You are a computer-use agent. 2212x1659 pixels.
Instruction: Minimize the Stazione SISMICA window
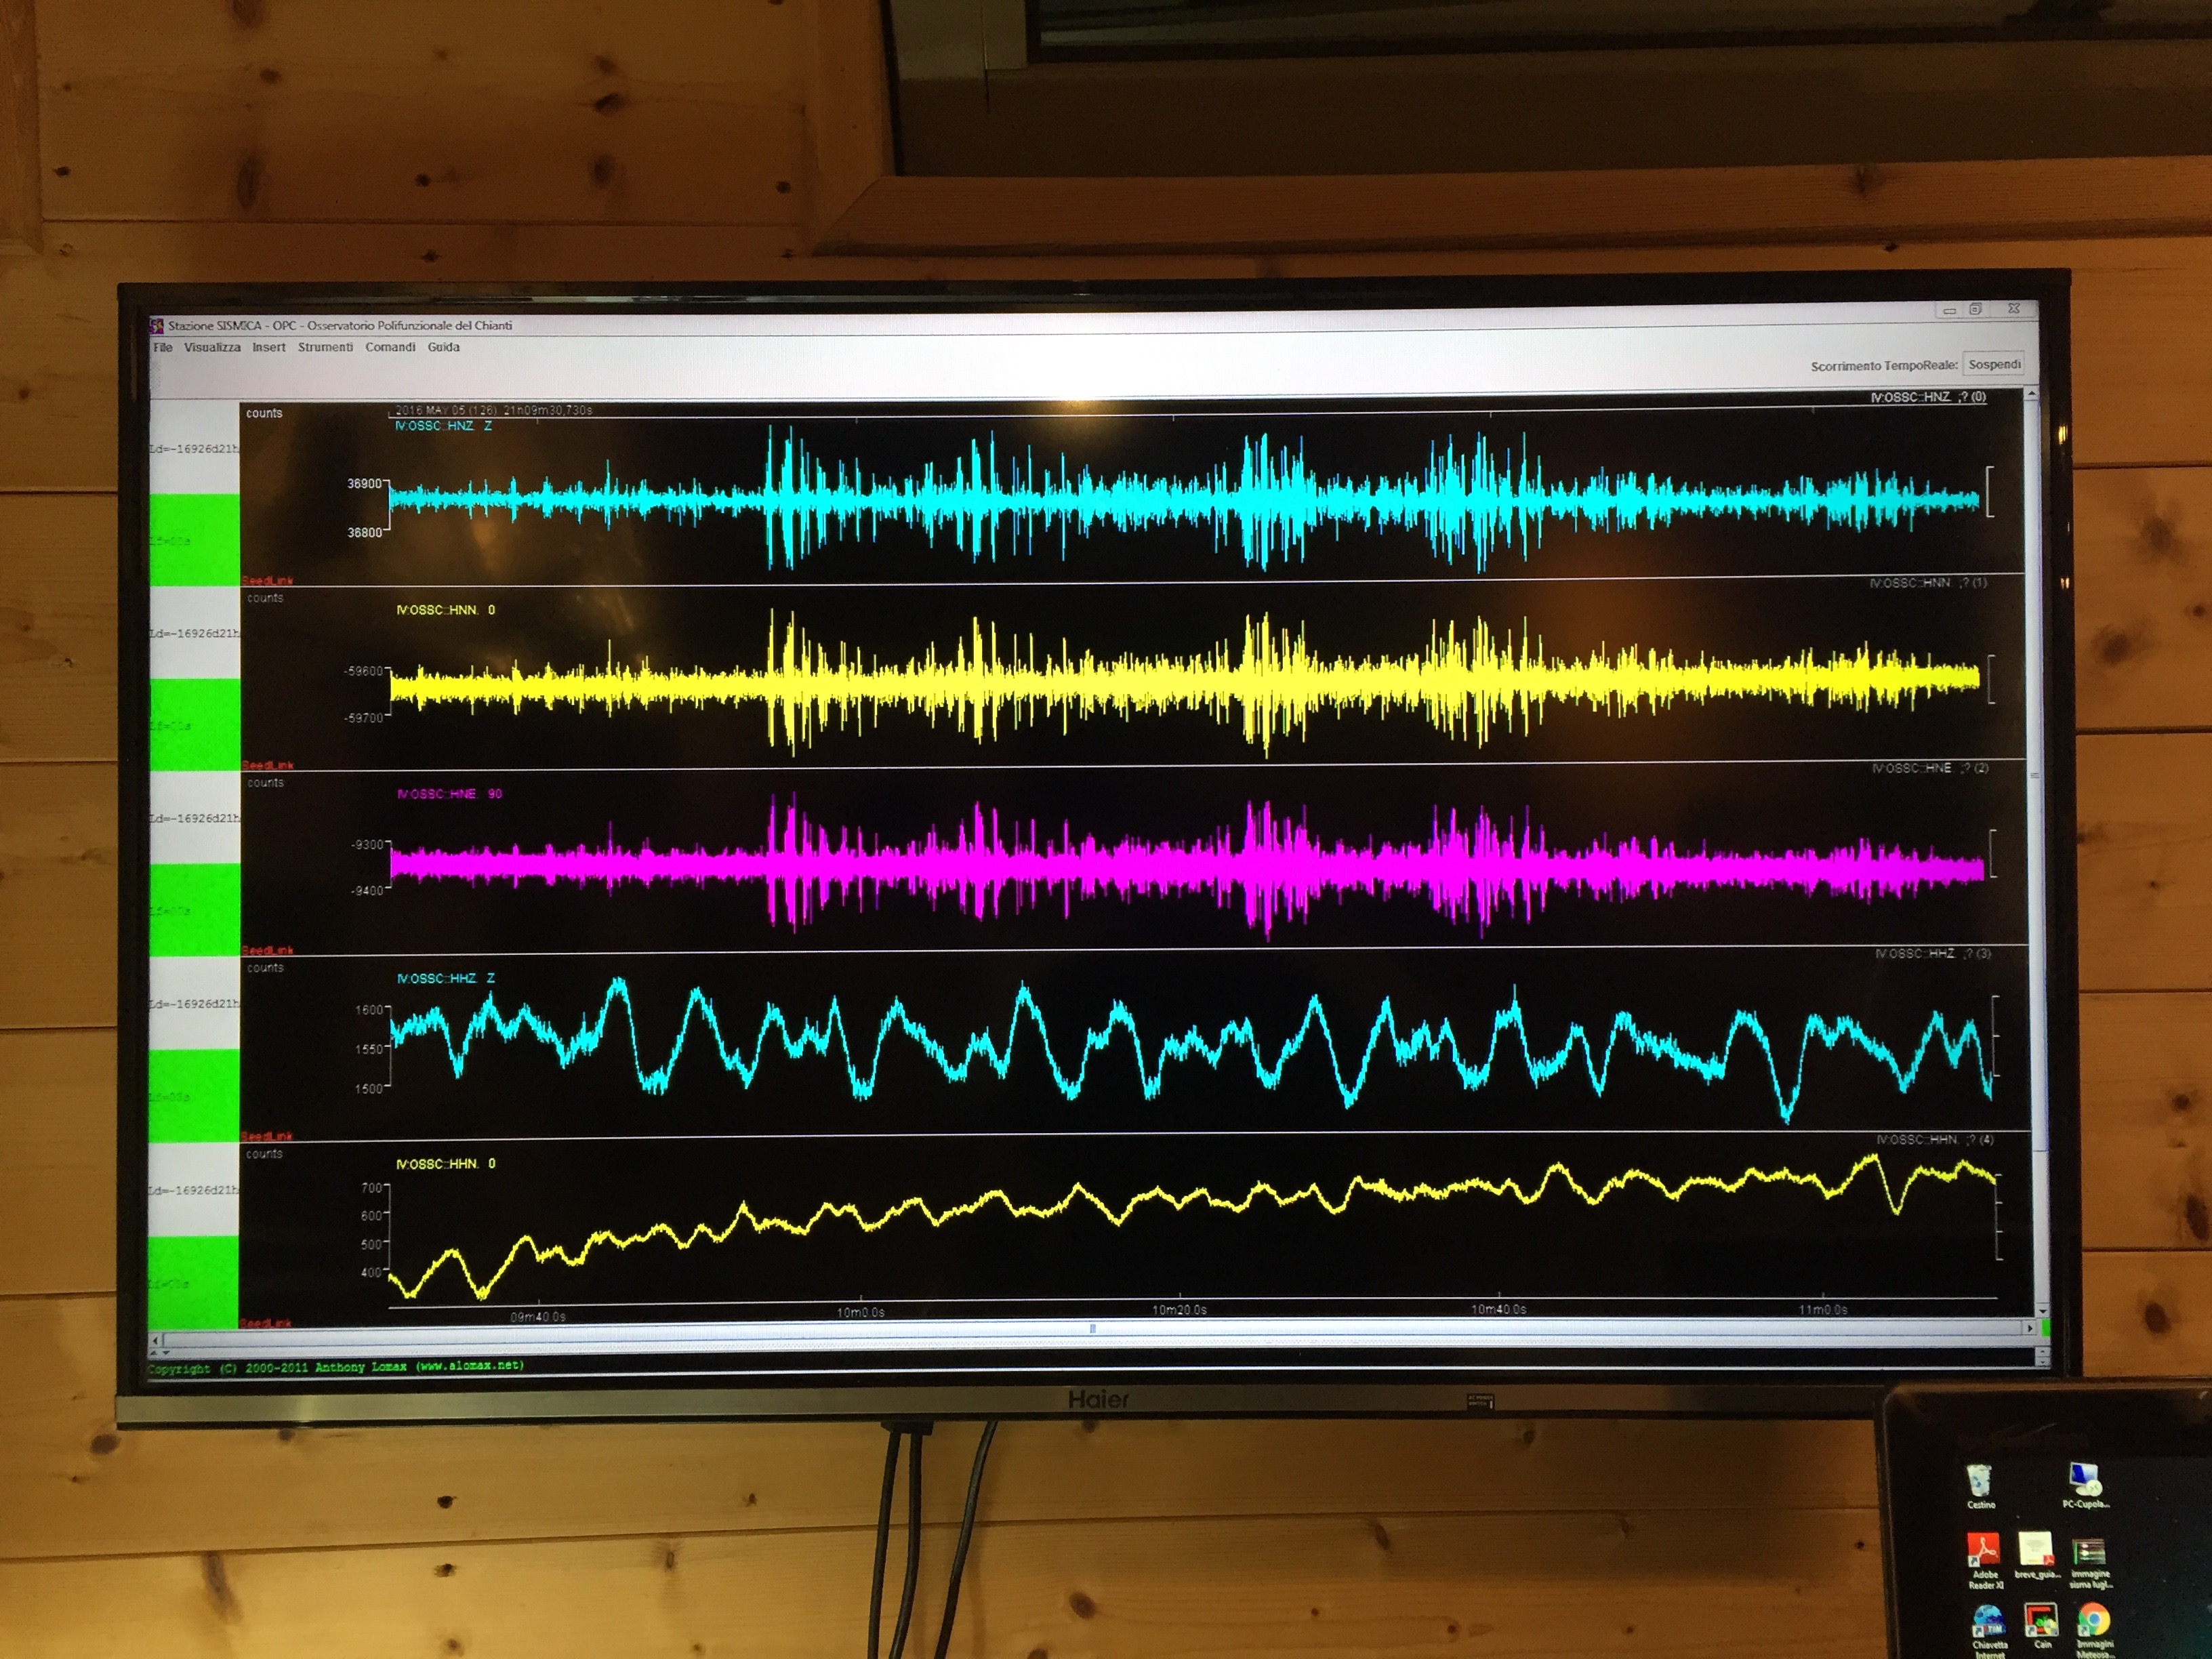click(1949, 310)
